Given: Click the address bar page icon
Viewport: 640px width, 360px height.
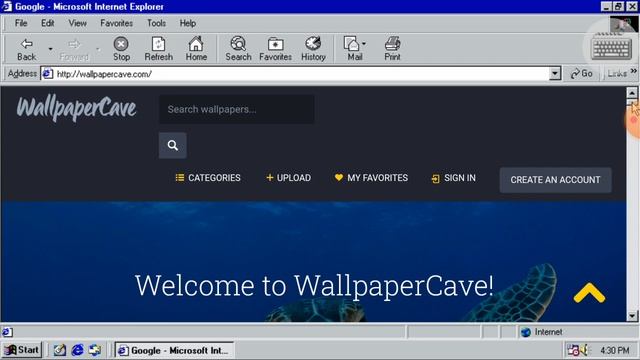Looking at the screenshot, I should point(48,74).
